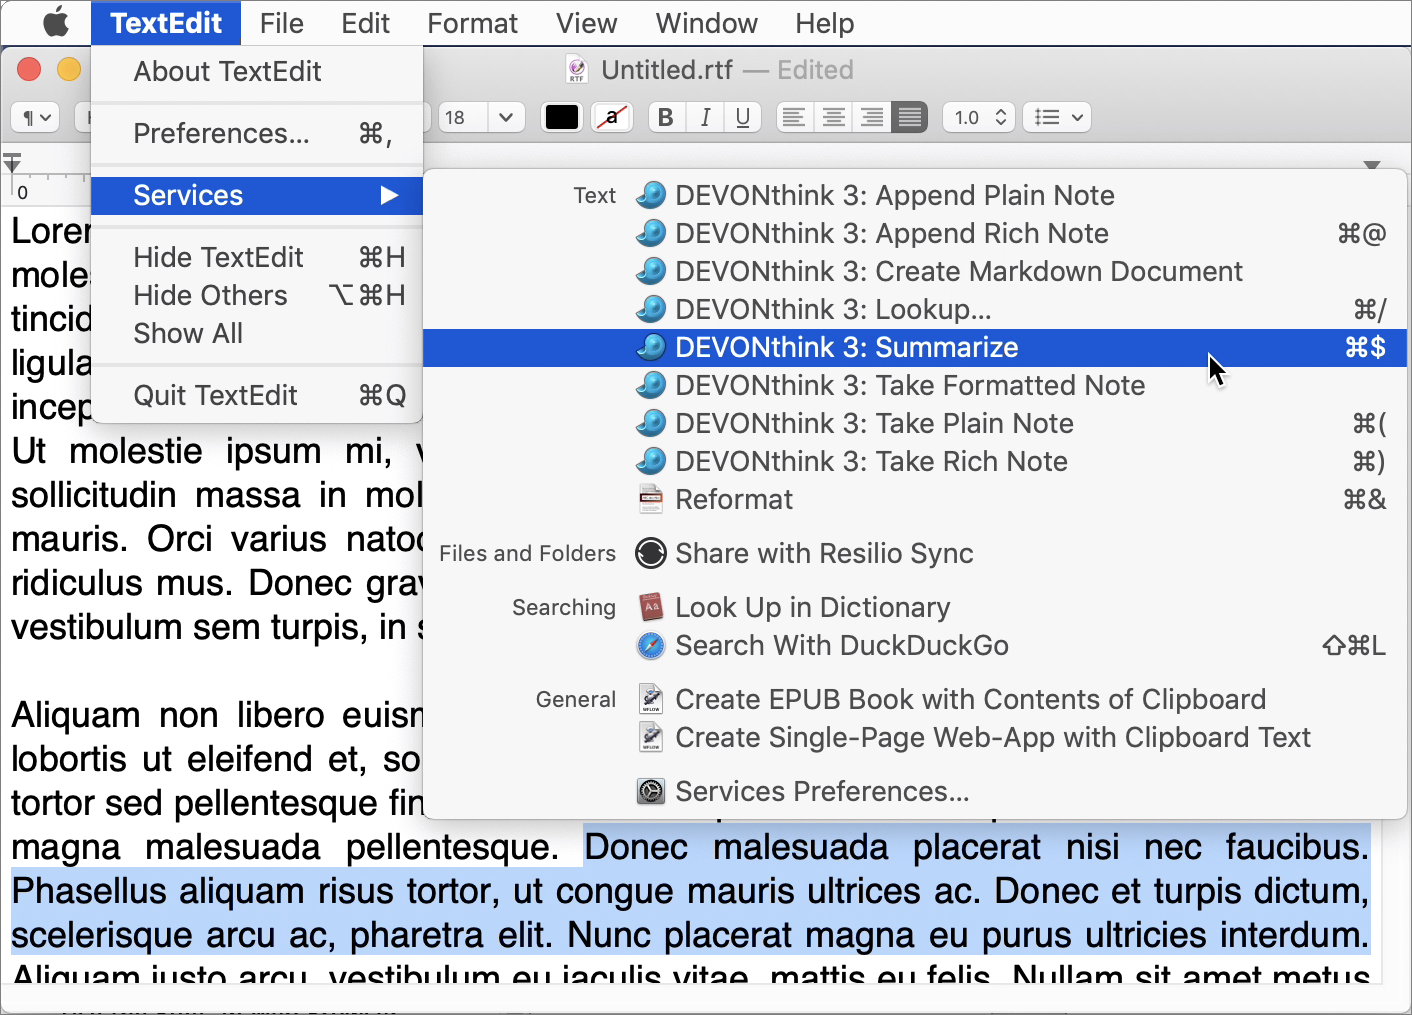The height and width of the screenshot is (1015, 1412).
Task: Click the font size field showing 18
Action: point(463,117)
